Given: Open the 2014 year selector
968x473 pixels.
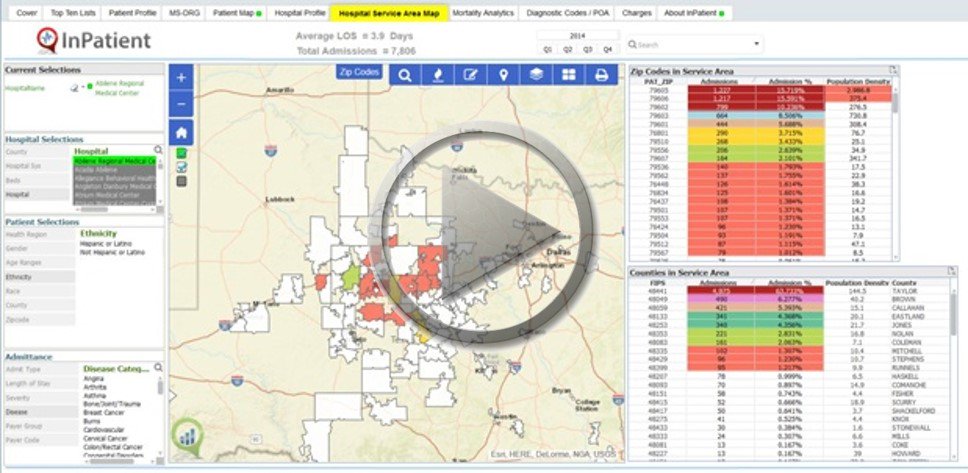Looking at the screenshot, I should [577, 36].
